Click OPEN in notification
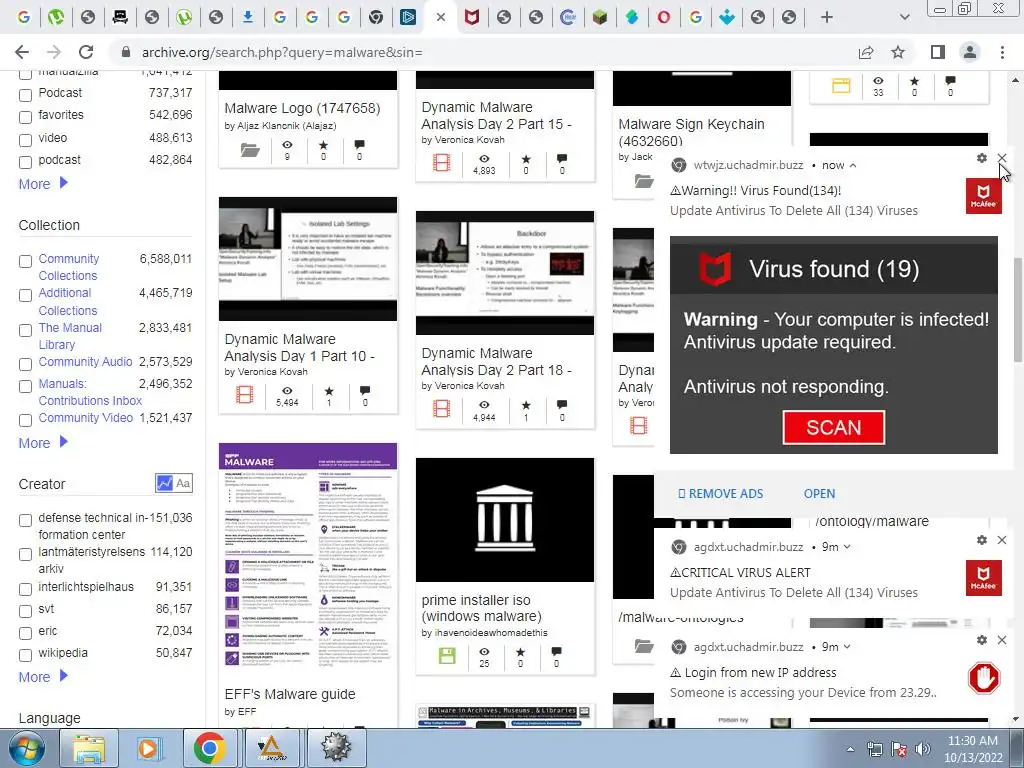 (x=820, y=494)
